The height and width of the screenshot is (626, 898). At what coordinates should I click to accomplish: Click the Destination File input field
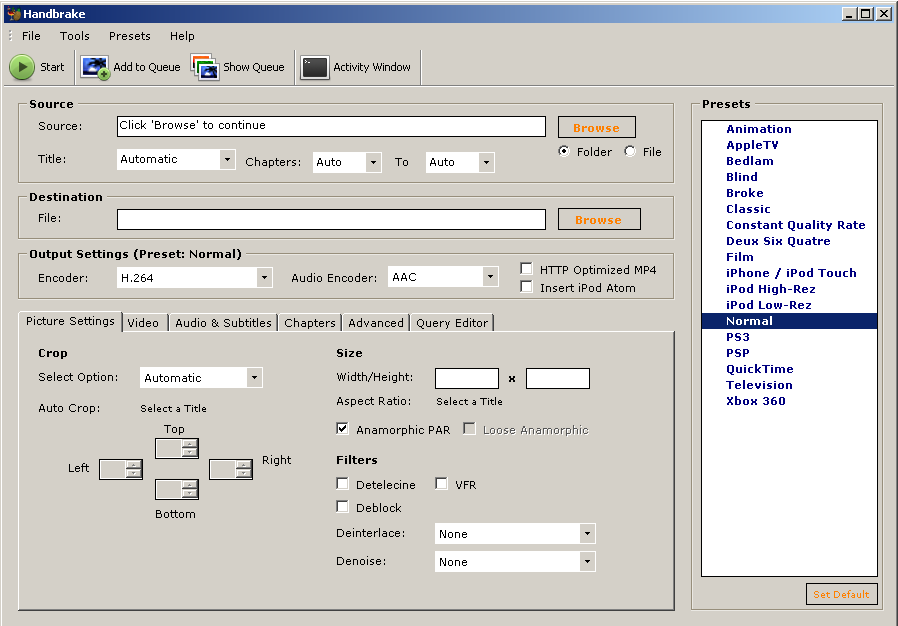331,219
